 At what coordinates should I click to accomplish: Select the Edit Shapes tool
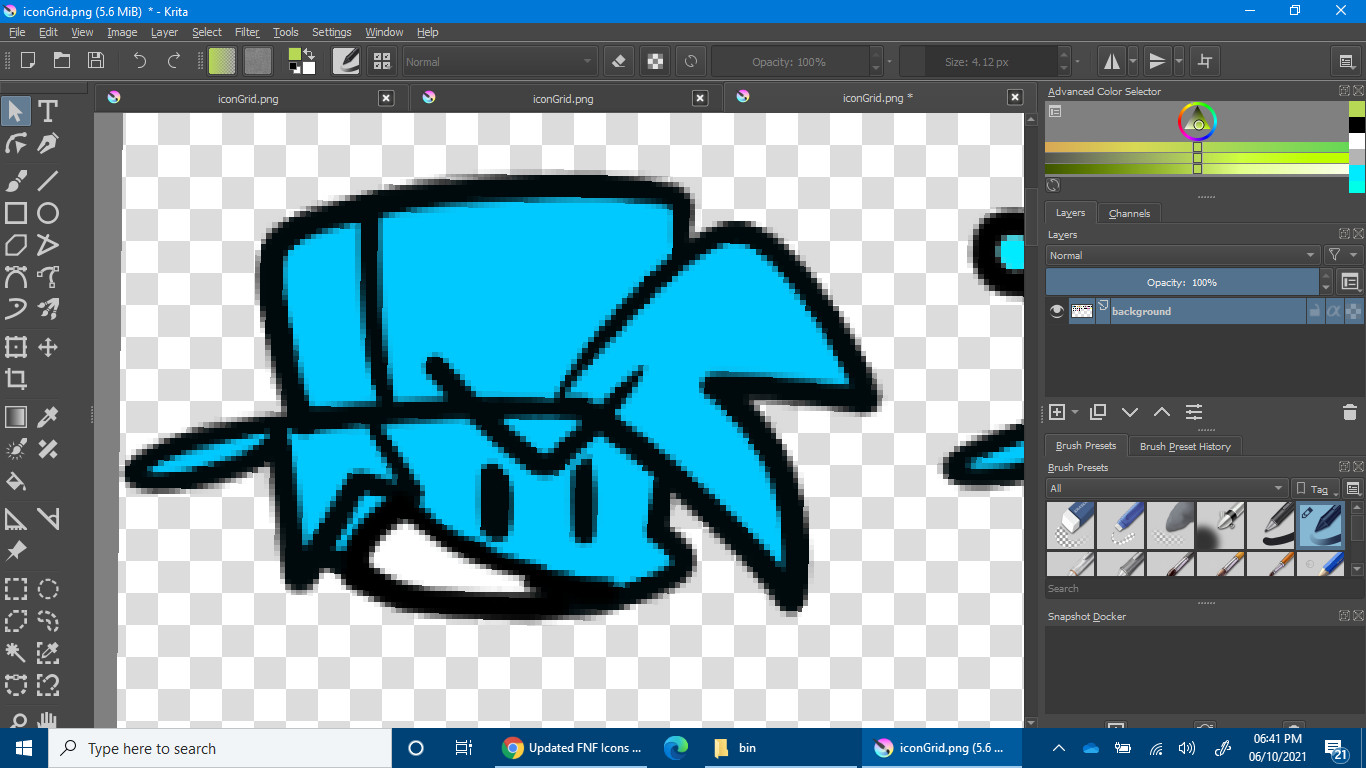(x=16, y=143)
